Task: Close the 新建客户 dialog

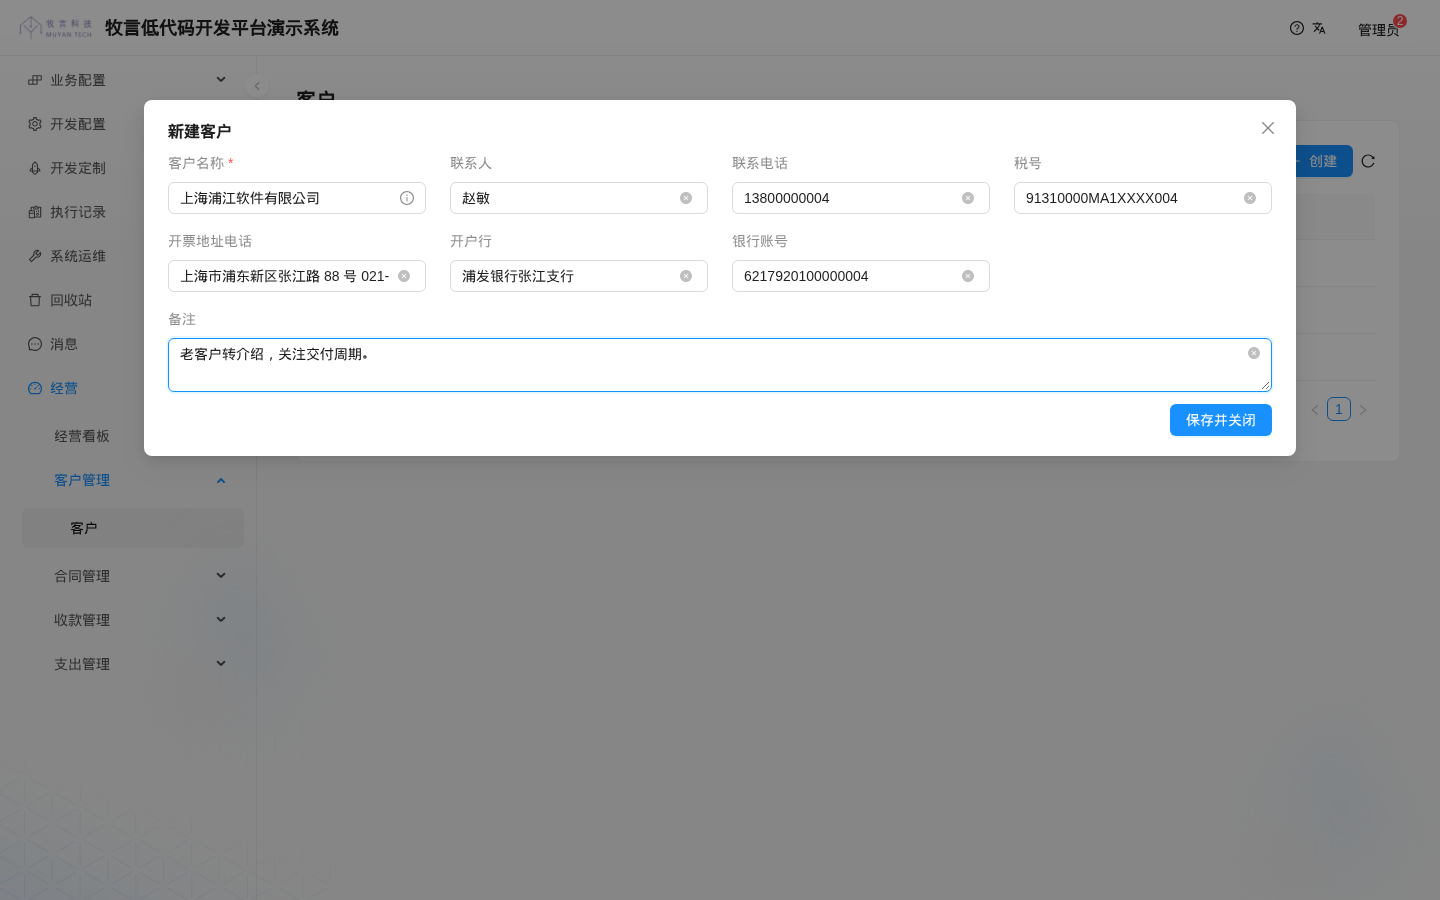Action: (x=1268, y=128)
